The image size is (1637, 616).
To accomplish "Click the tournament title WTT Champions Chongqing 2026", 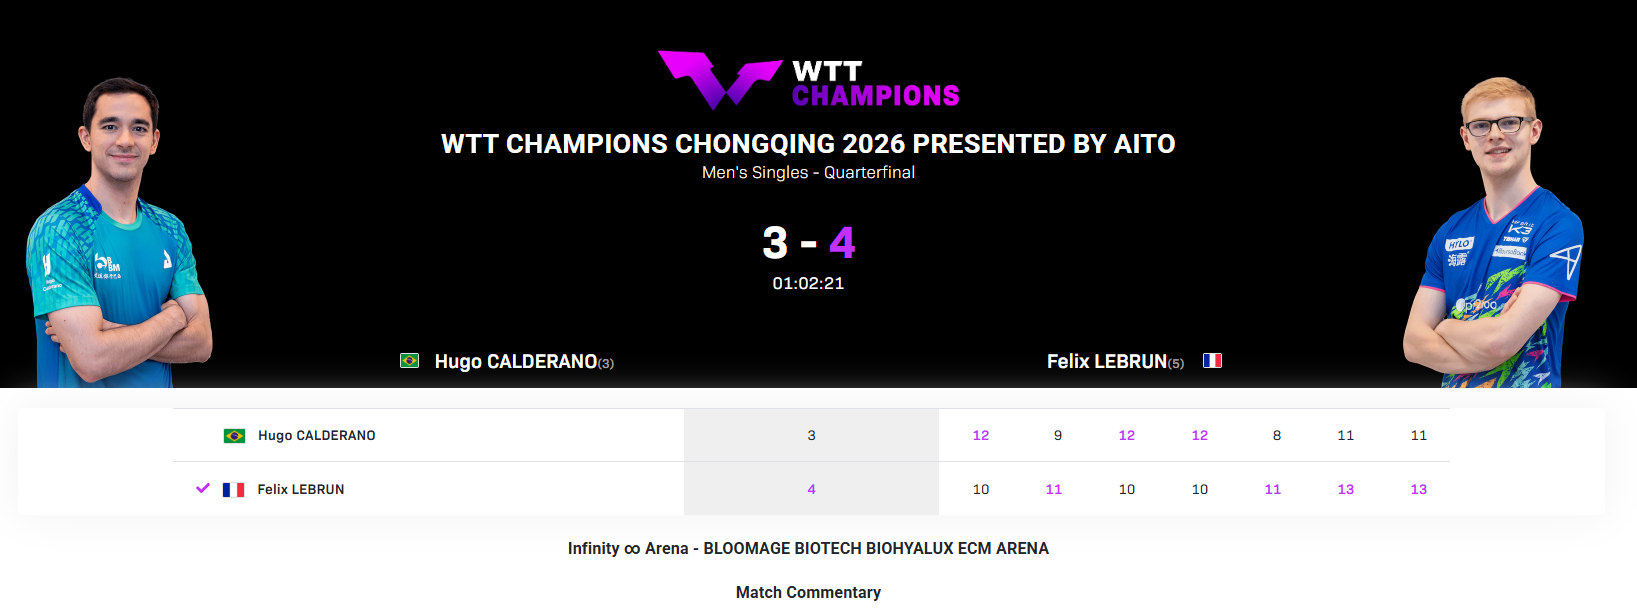I will [x=808, y=144].
